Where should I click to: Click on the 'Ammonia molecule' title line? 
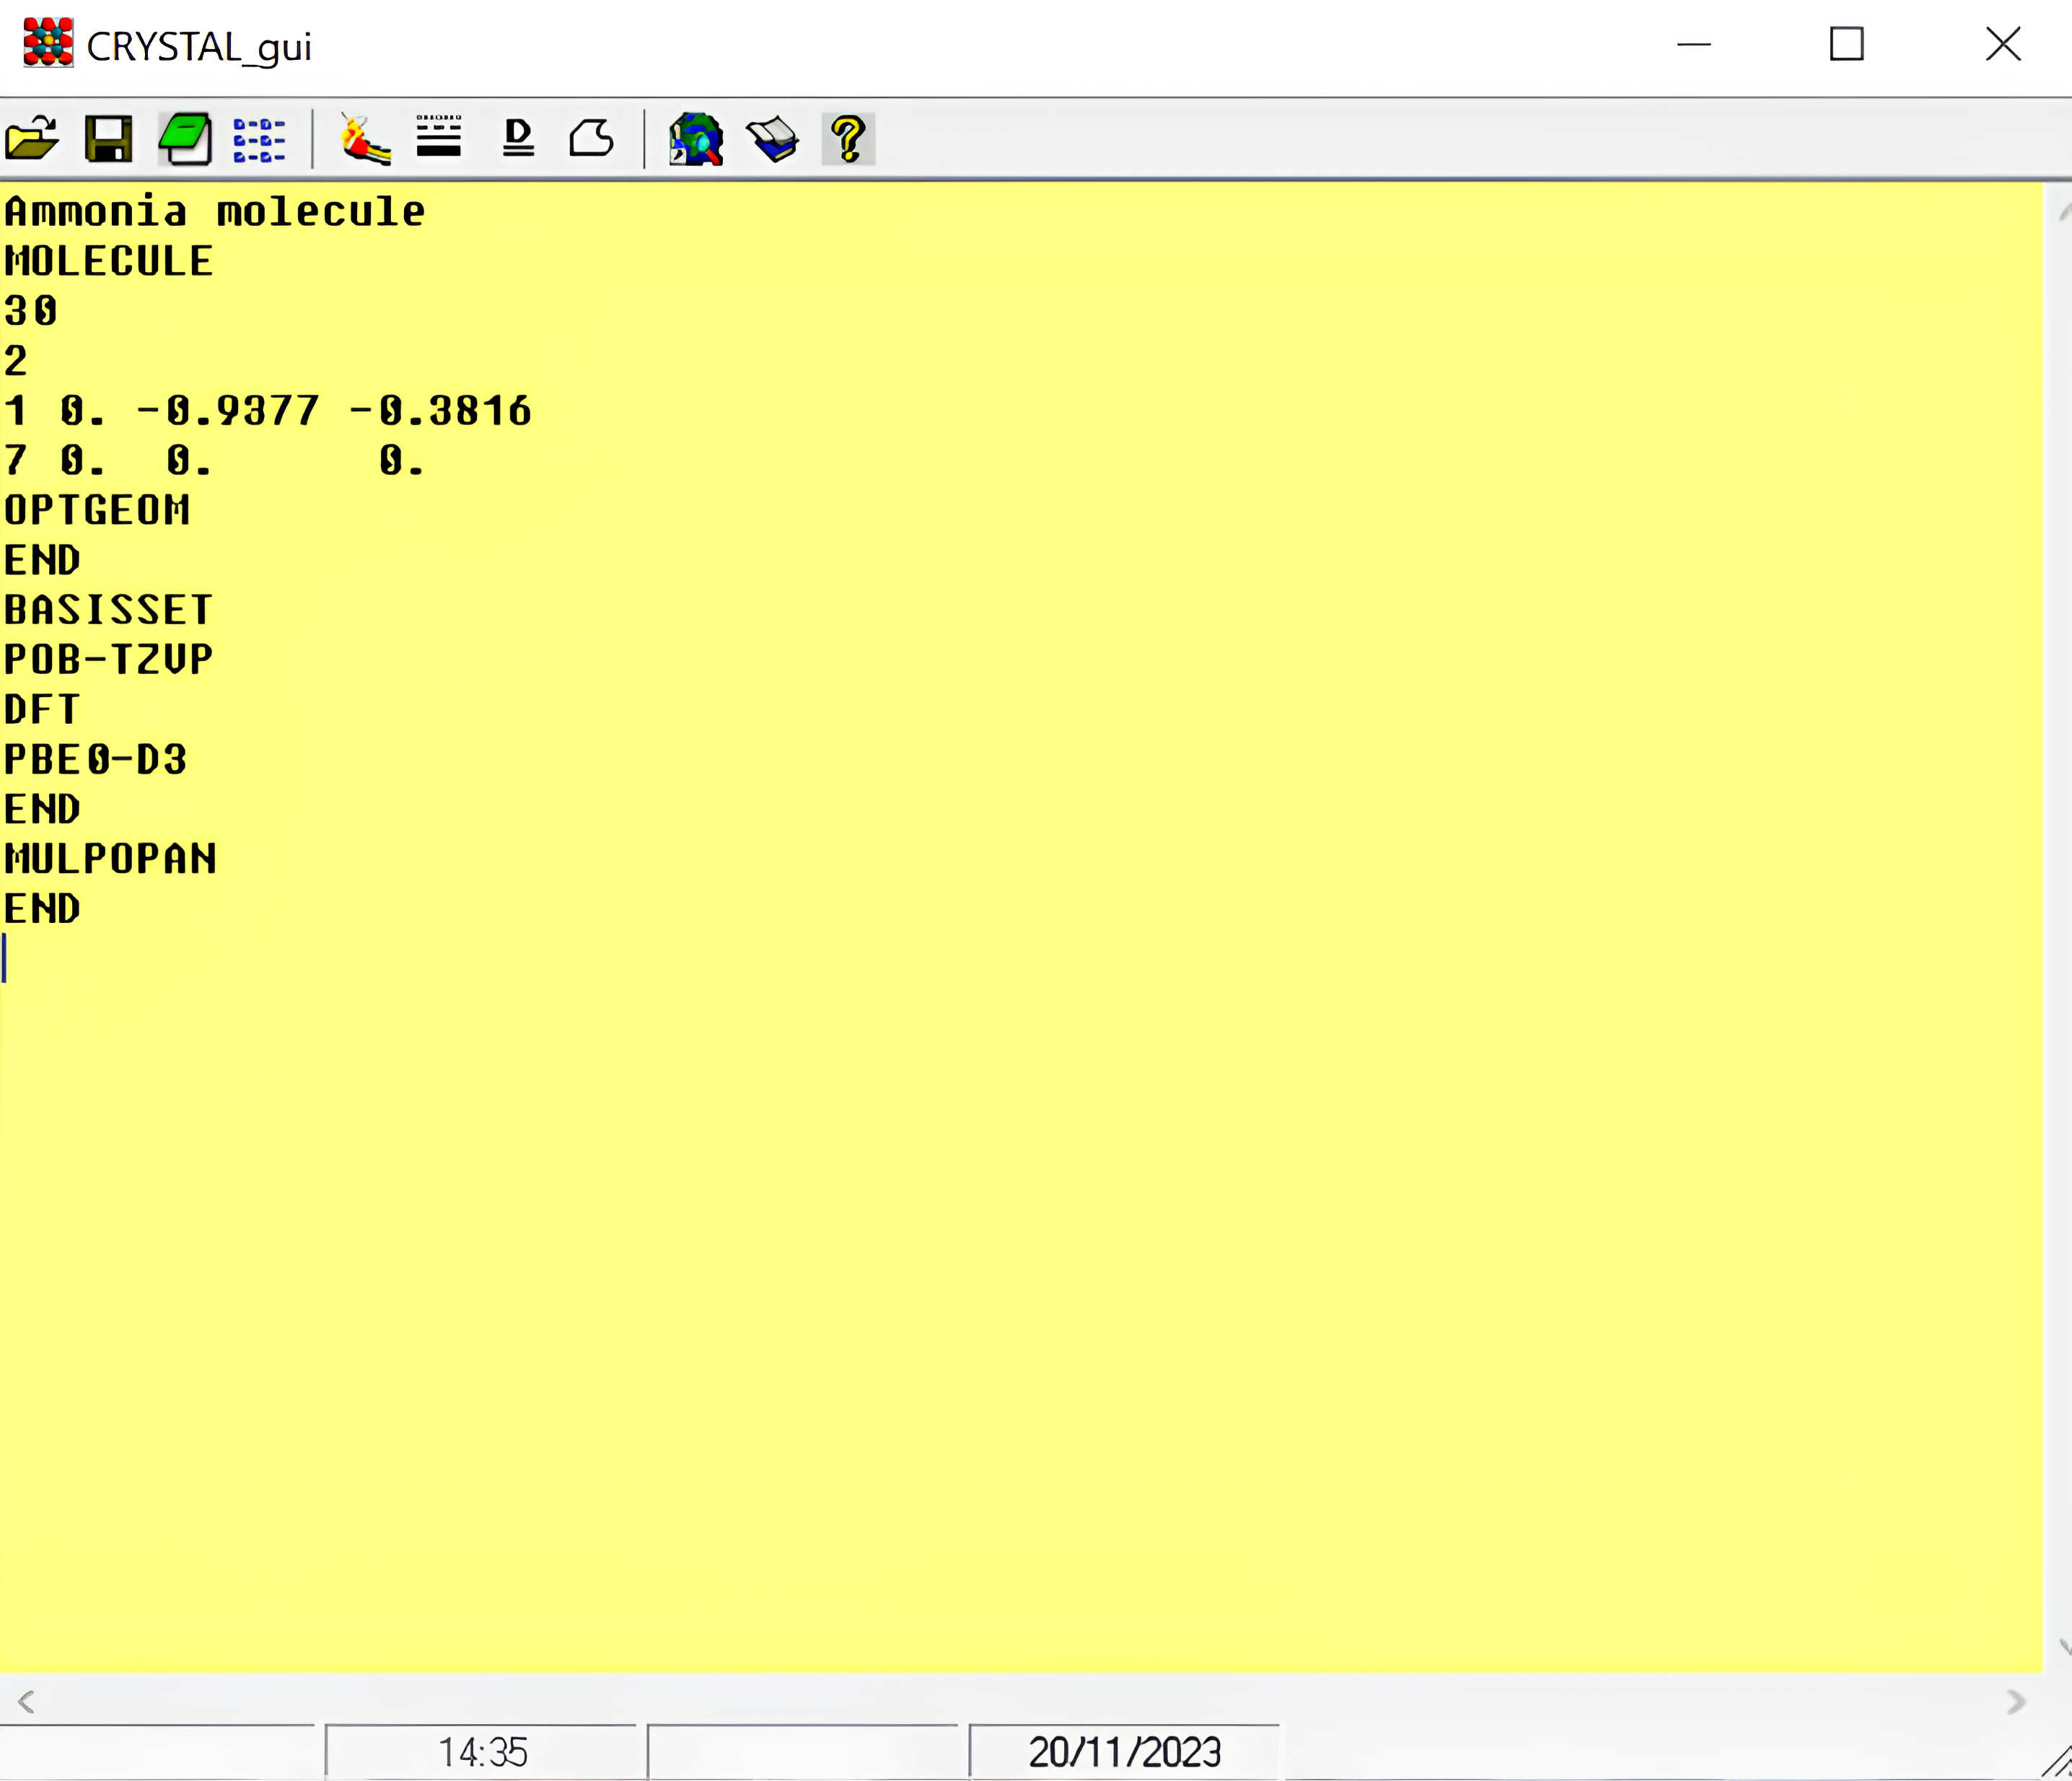coord(215,212)
